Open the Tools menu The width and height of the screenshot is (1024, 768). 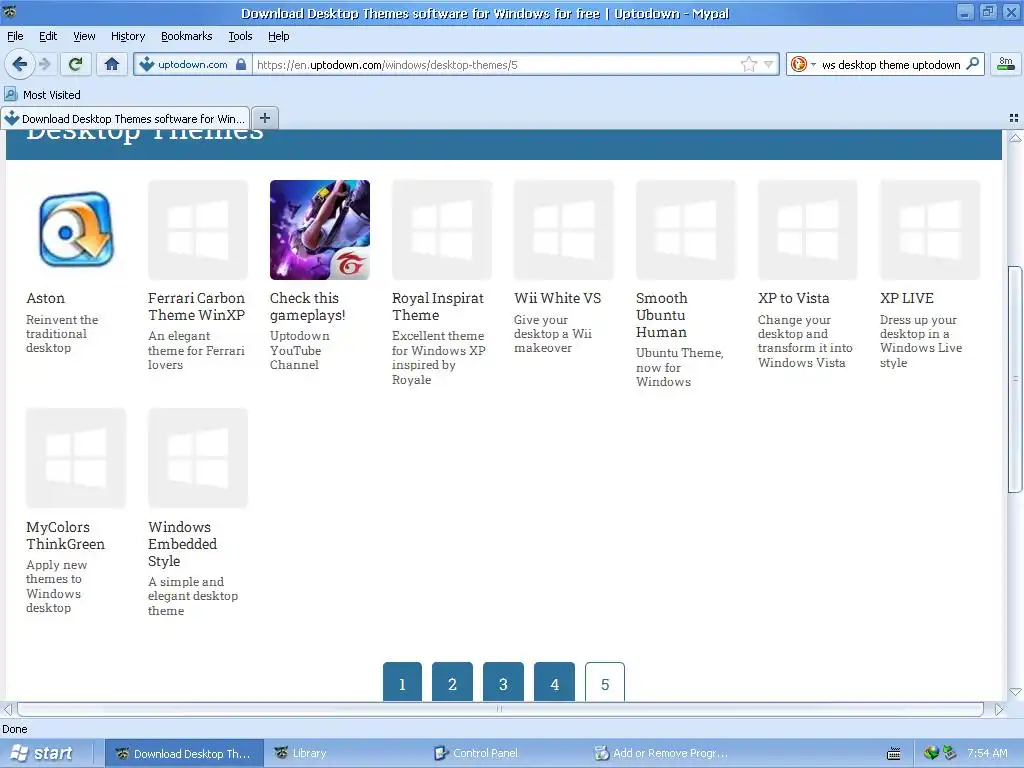click(x=240, y=36)
